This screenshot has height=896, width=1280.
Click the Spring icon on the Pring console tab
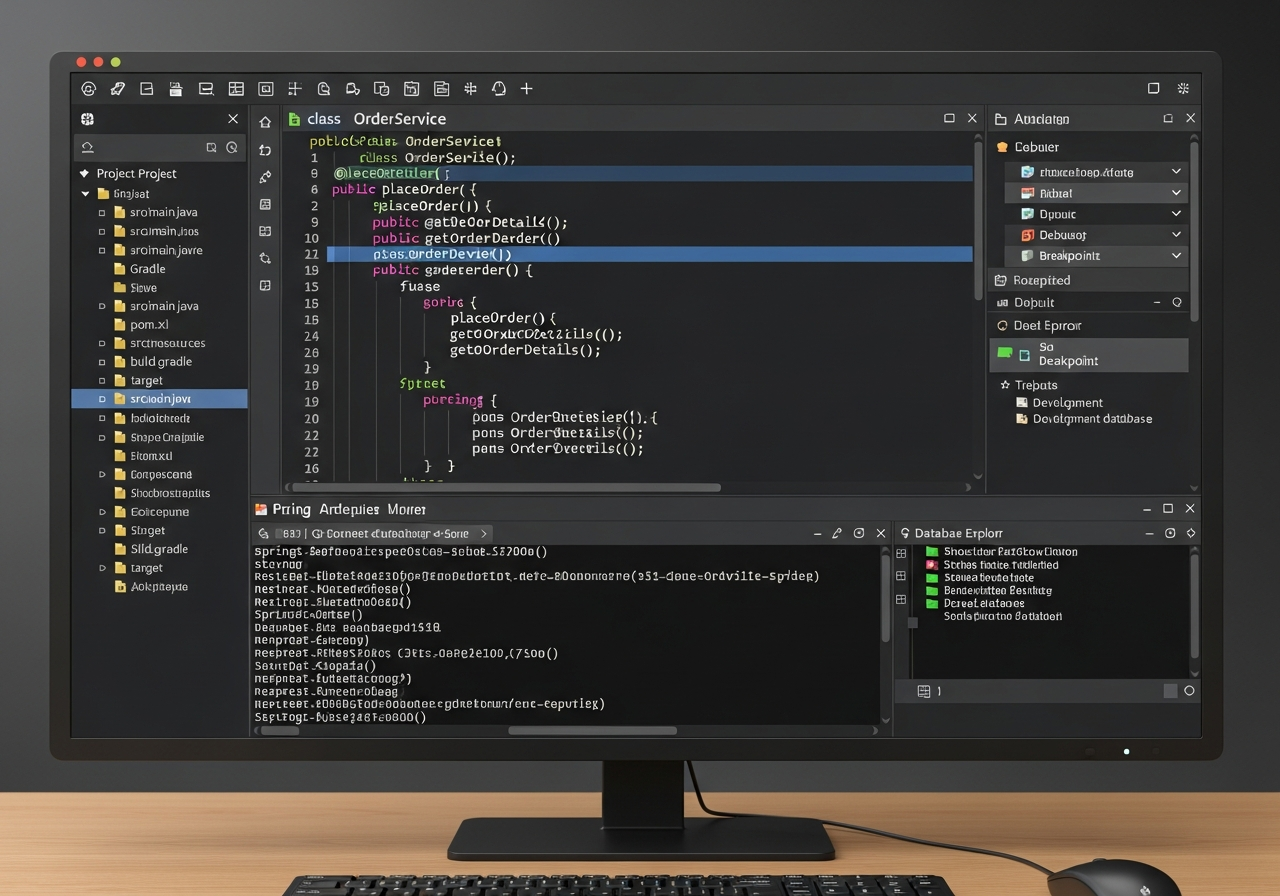coord(262,509)
